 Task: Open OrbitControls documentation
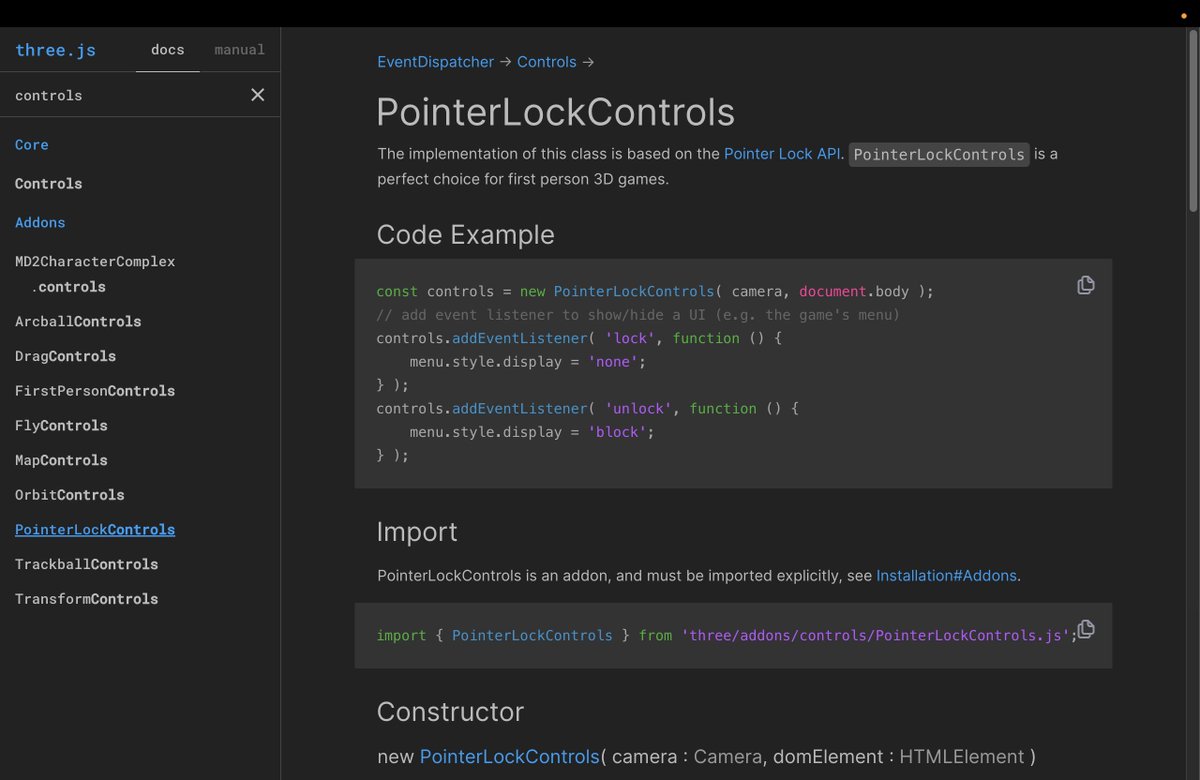point(70,495)
